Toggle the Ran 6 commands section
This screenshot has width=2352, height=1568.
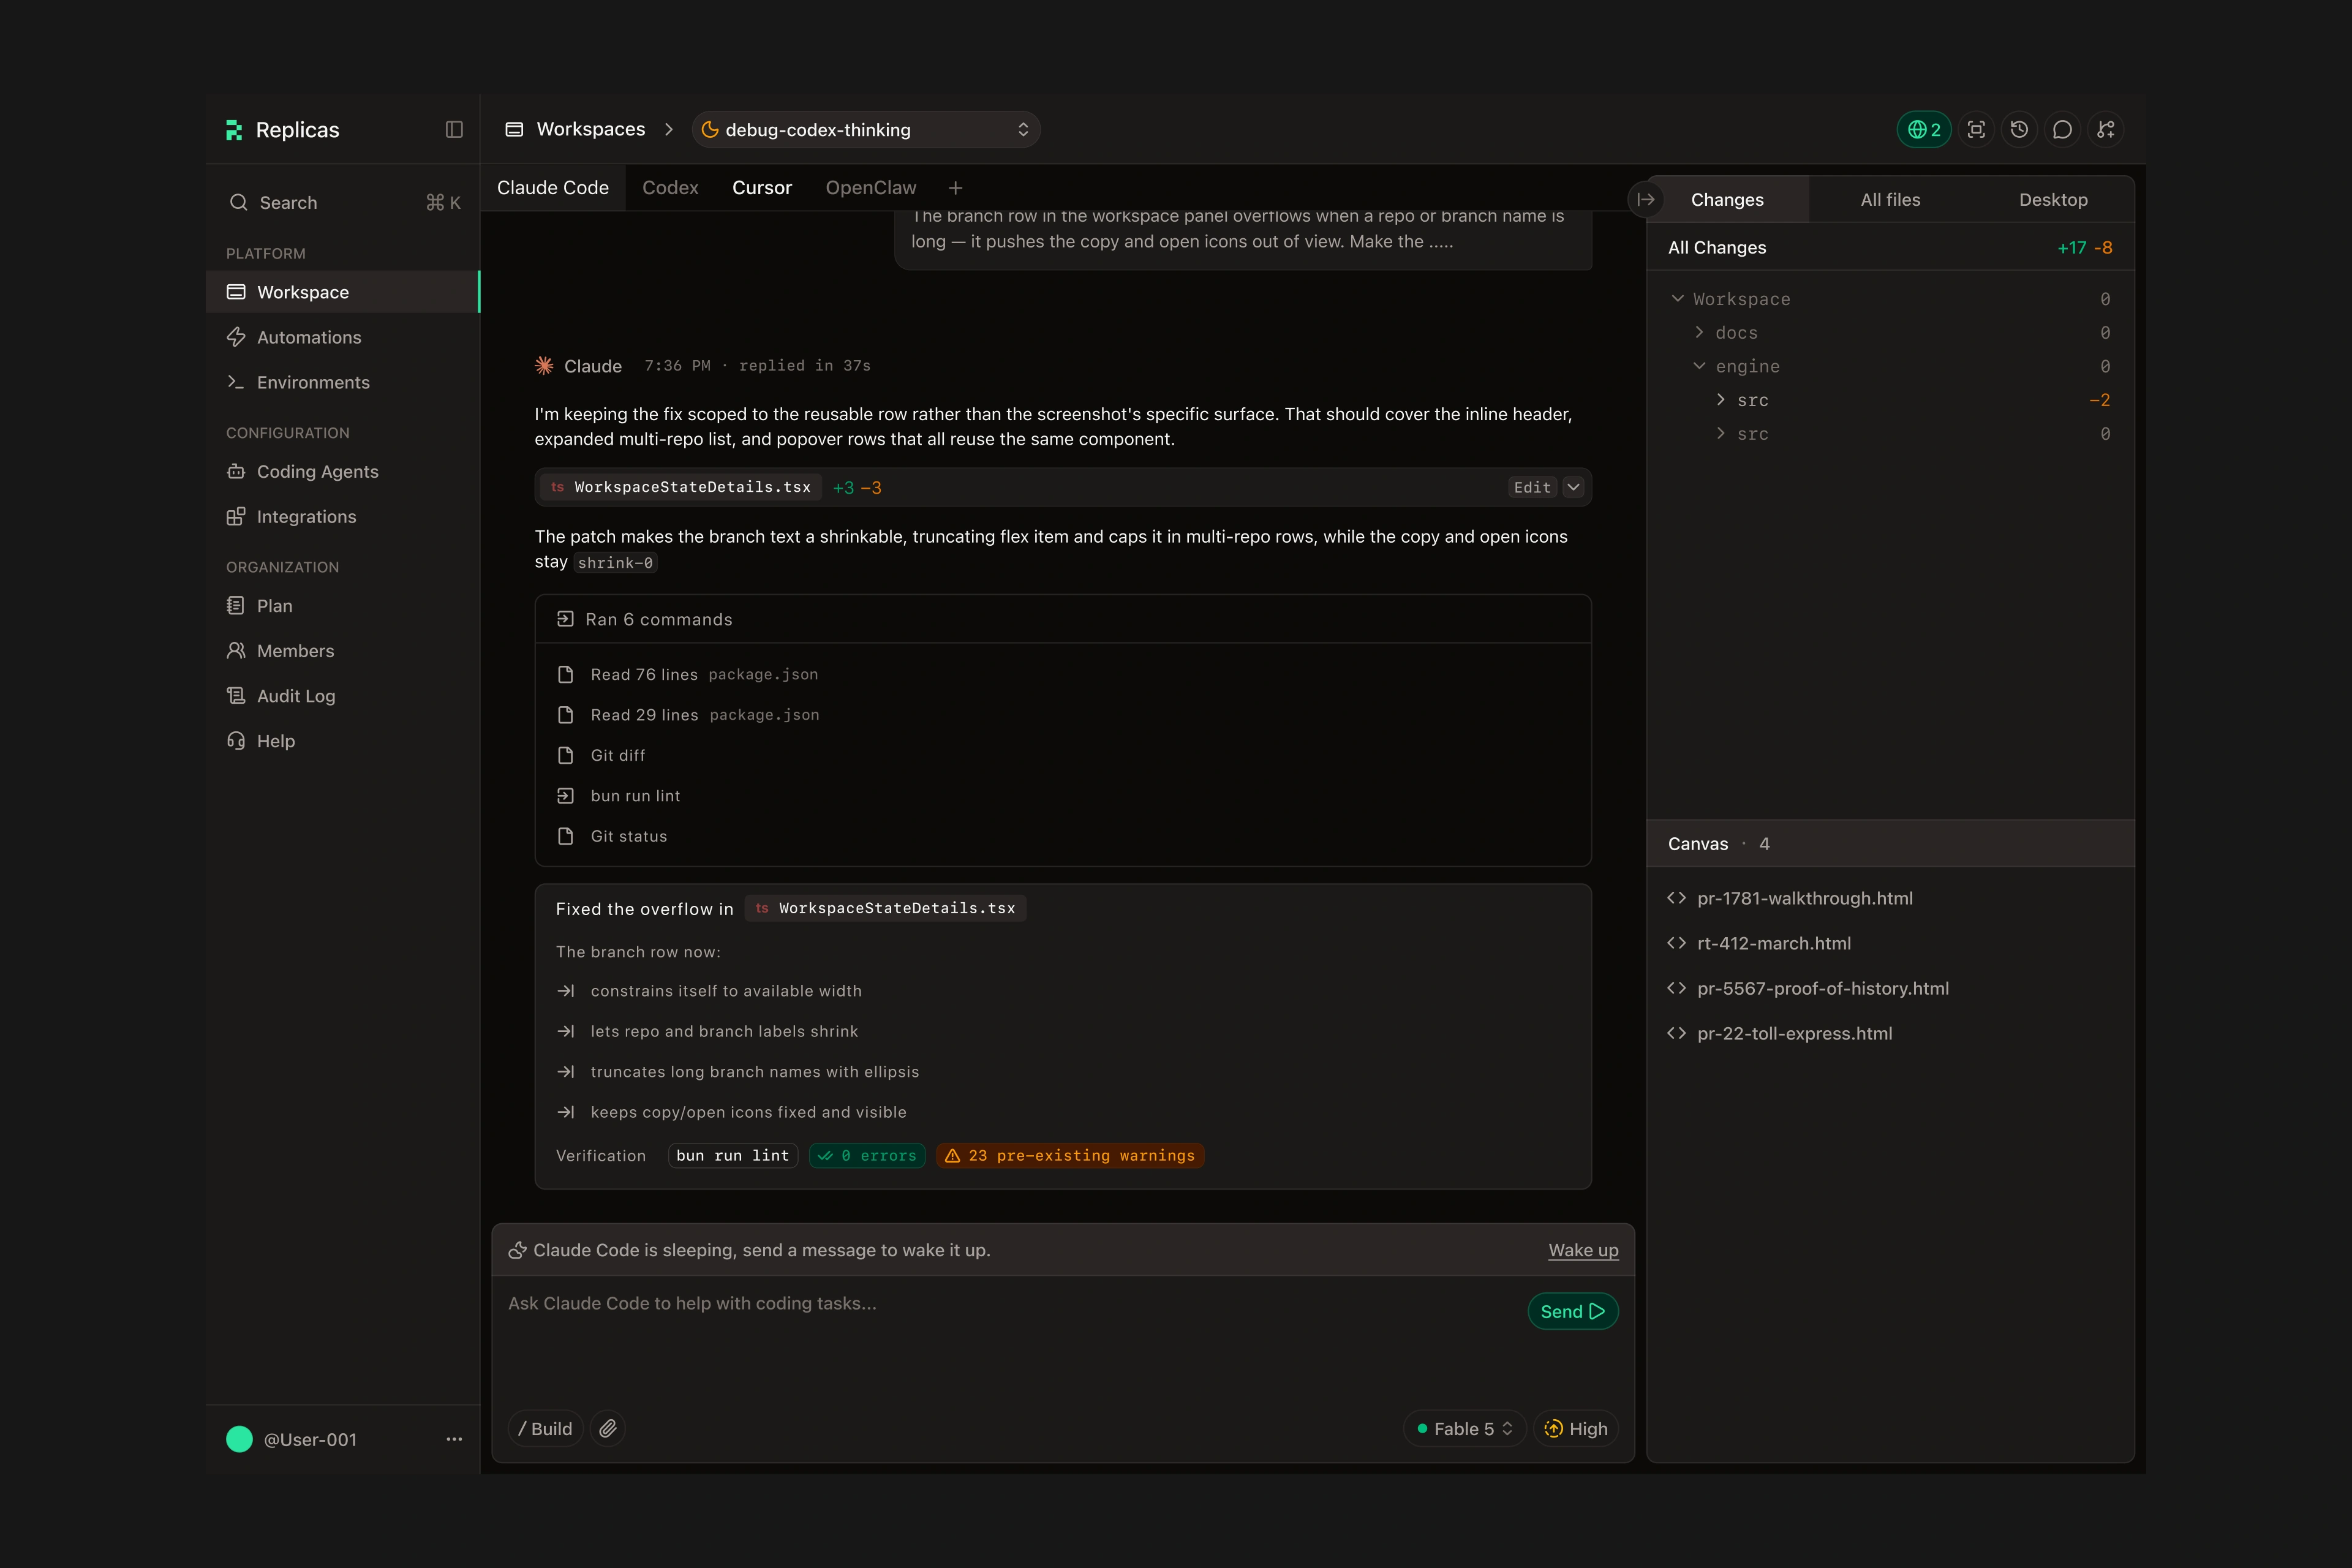pos(1063,619)
